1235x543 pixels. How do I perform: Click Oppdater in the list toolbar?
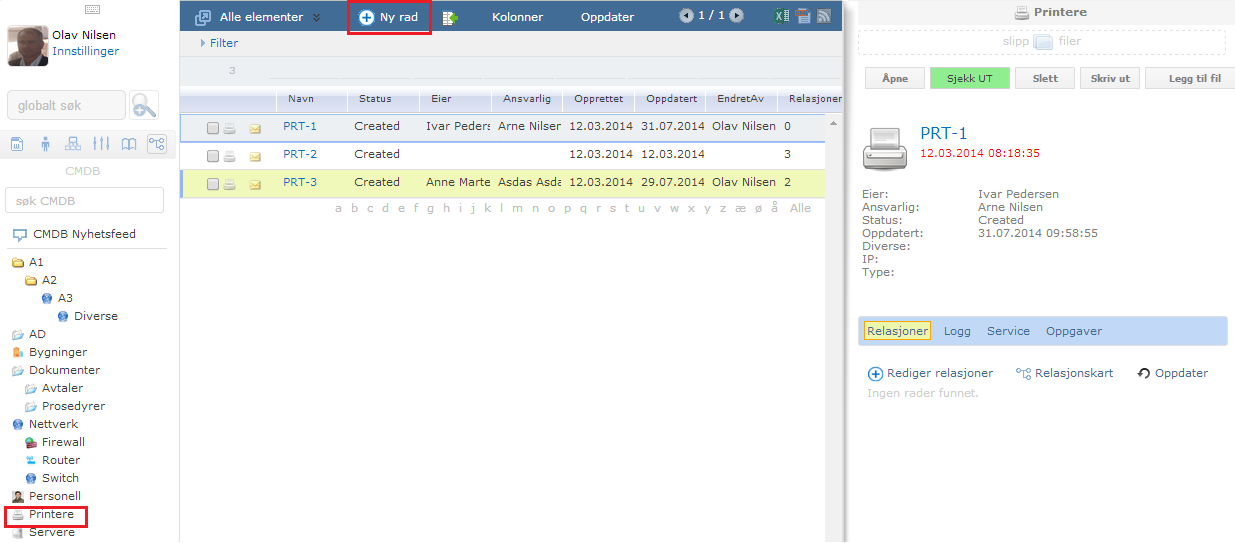pos(607,17)
